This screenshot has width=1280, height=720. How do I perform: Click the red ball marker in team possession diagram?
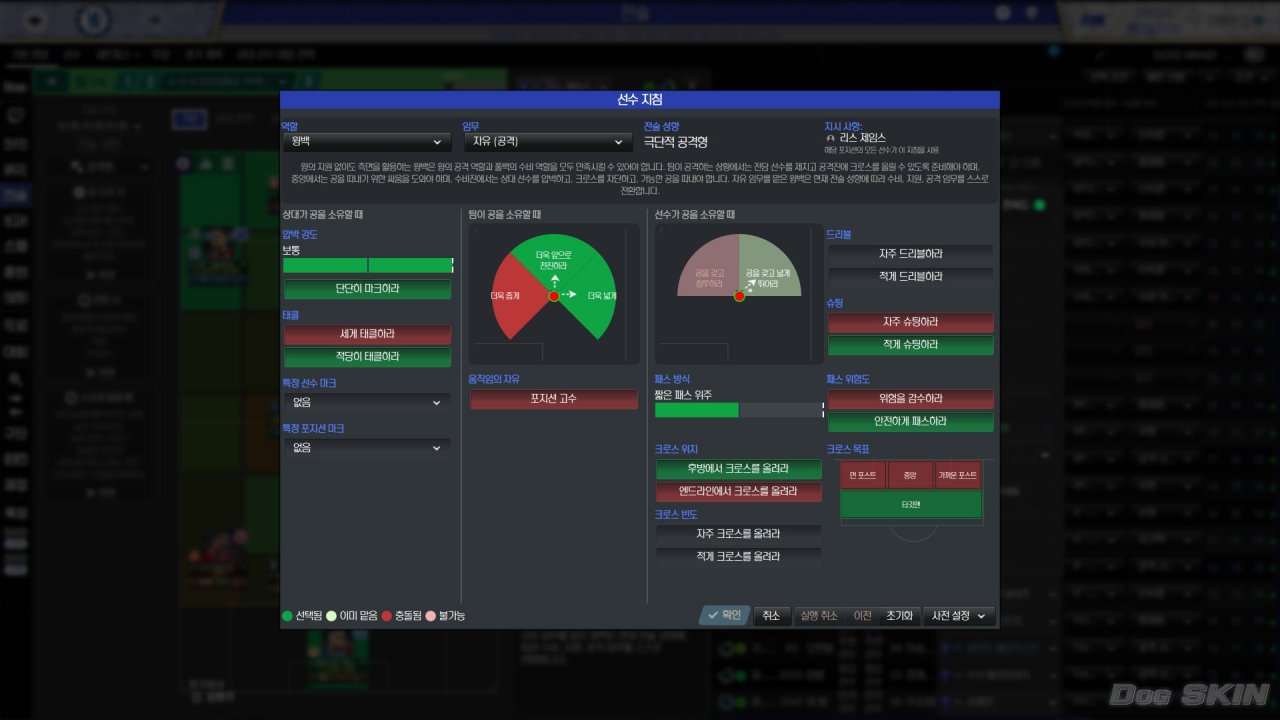[554, 296]
